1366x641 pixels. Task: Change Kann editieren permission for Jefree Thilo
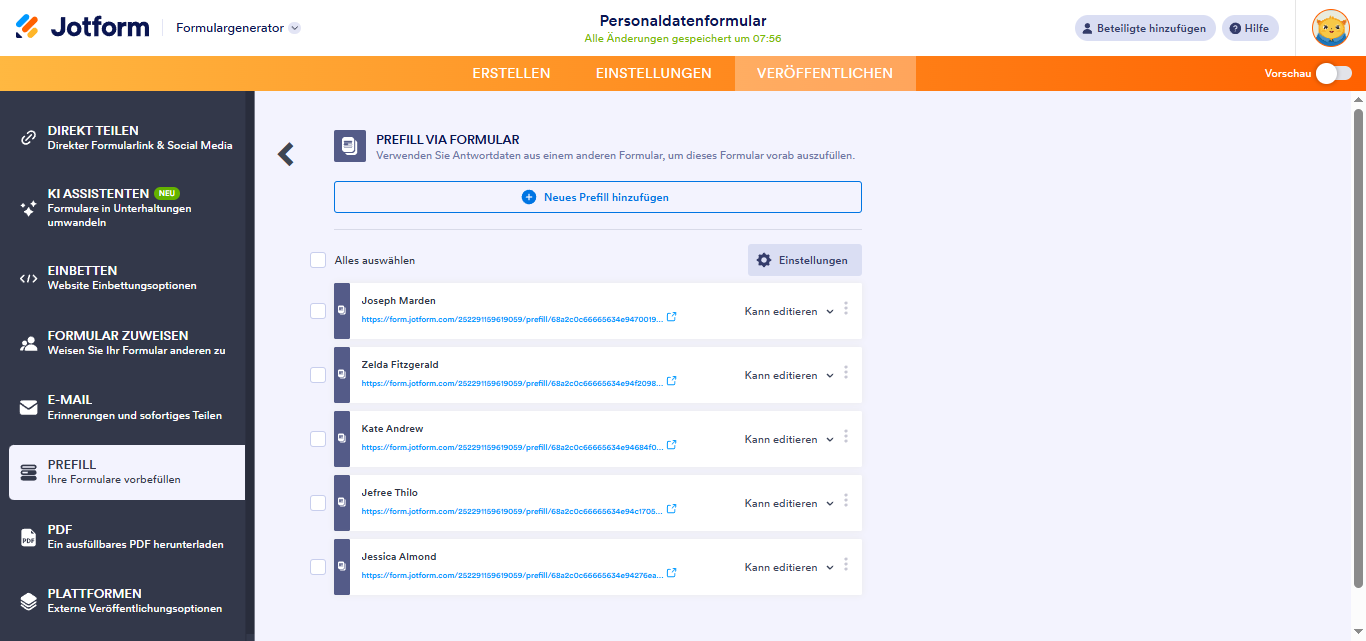789,504
